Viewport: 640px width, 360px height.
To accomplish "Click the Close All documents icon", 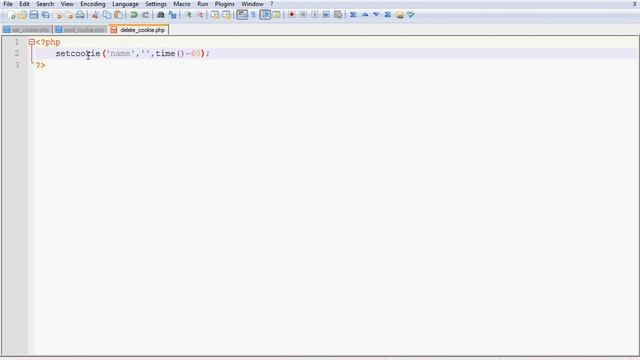I will coord(69,15).
